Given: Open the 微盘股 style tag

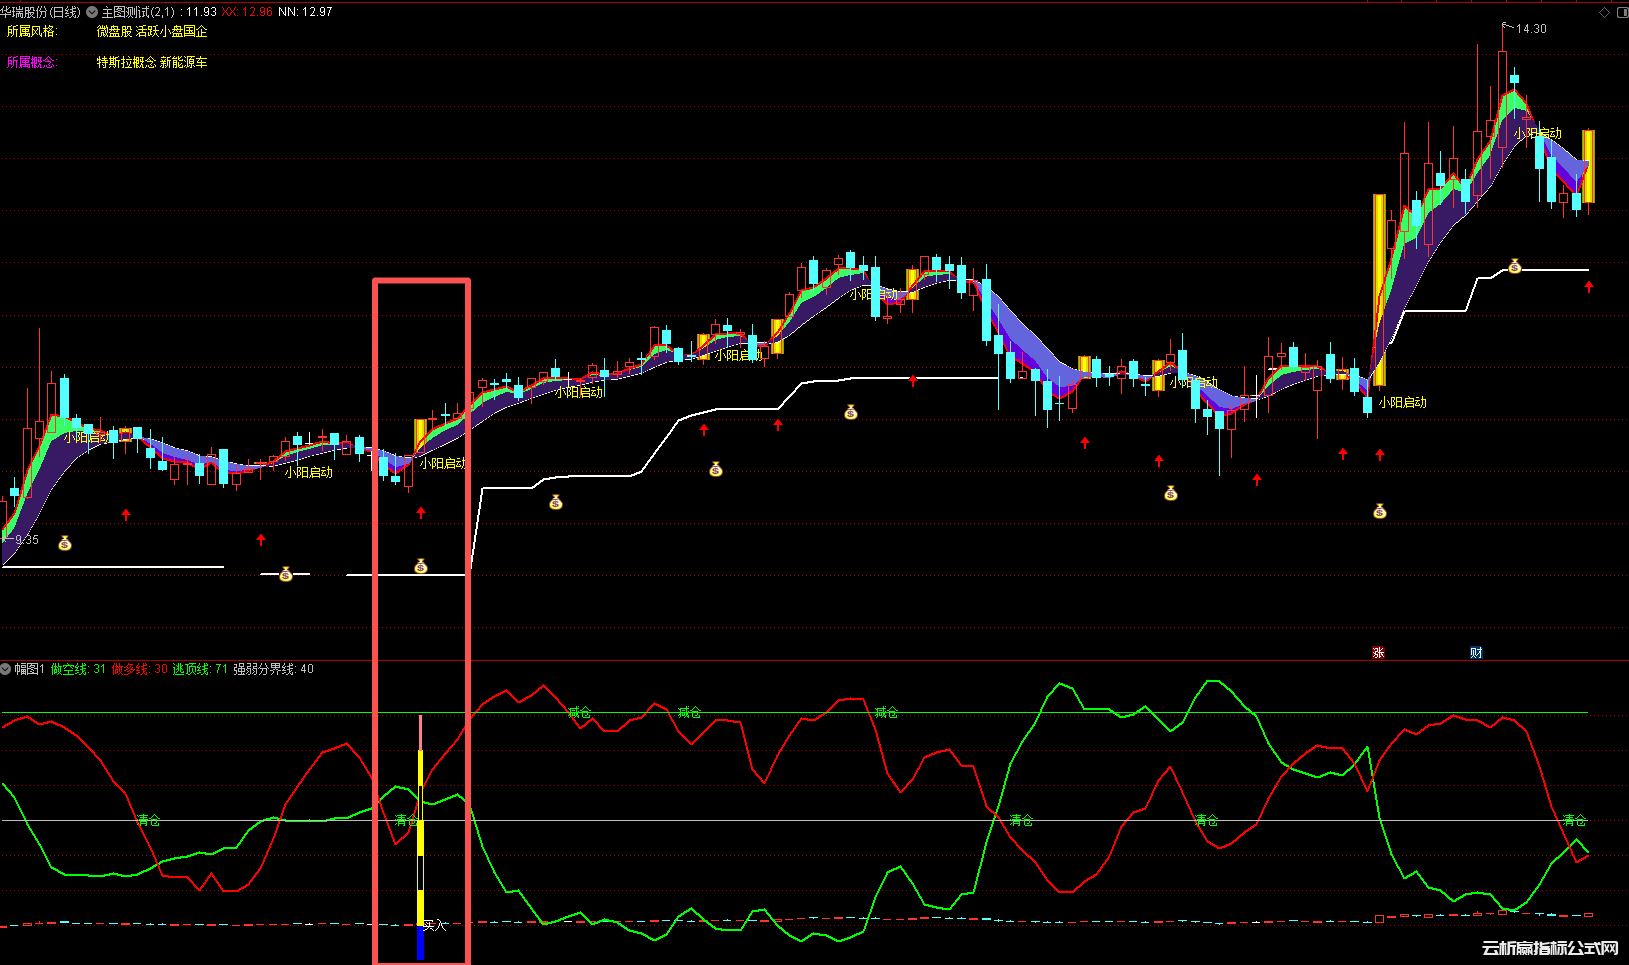Looking at the screenshot, I should click(114, 31).
